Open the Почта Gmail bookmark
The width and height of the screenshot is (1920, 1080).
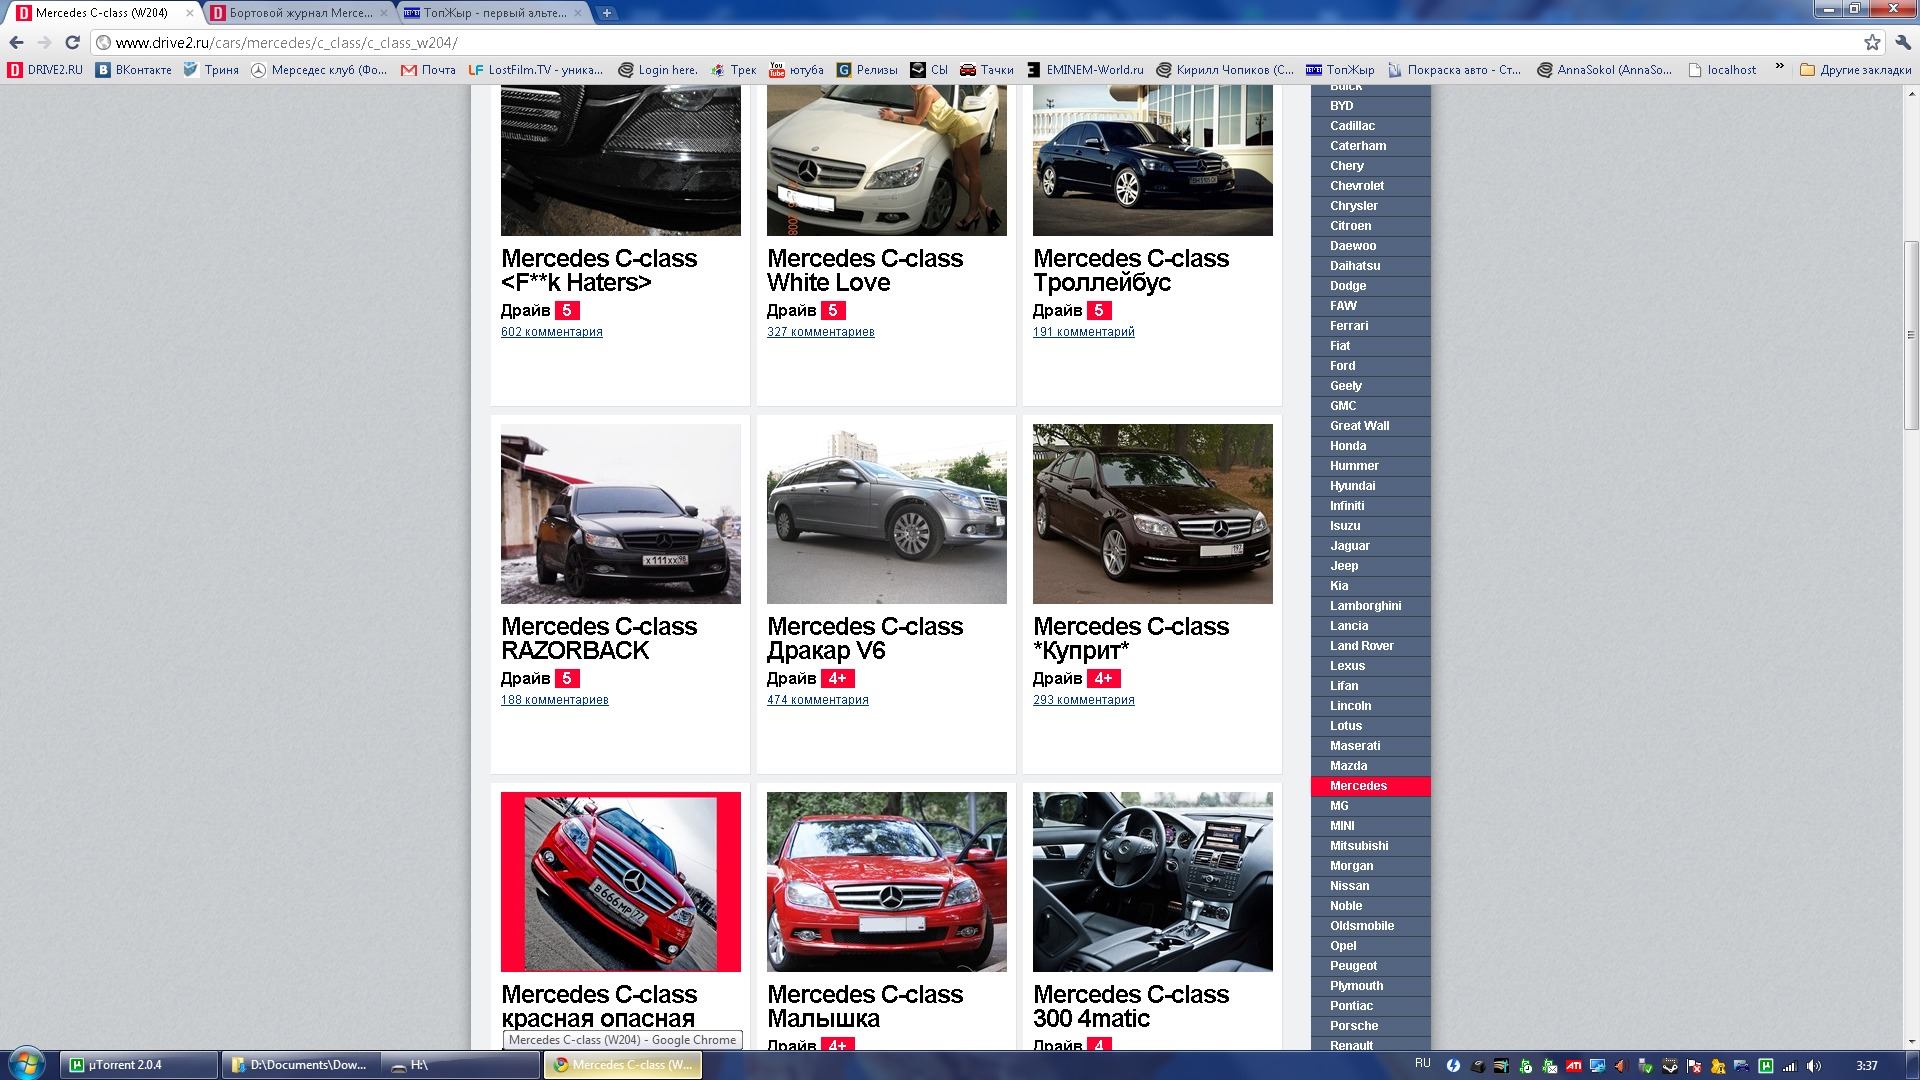(428, 70)
